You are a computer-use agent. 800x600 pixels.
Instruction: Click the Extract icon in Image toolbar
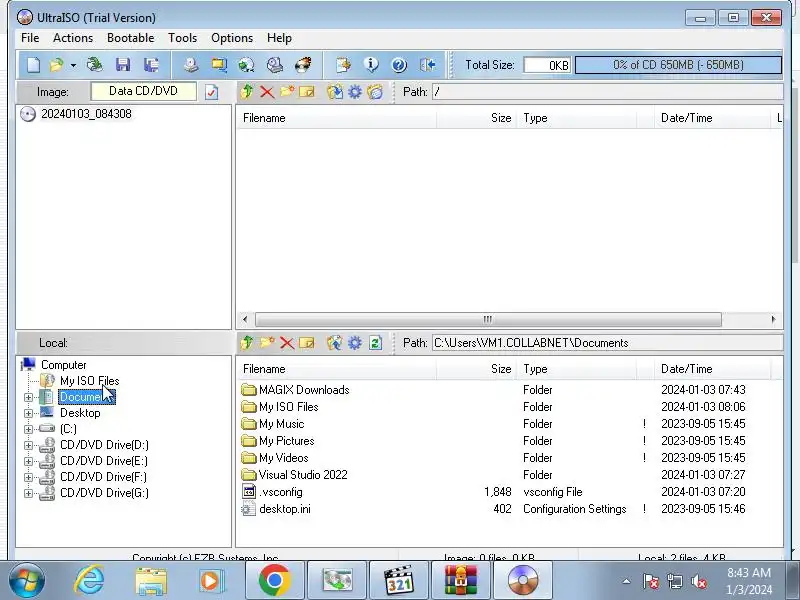(335, 92)
